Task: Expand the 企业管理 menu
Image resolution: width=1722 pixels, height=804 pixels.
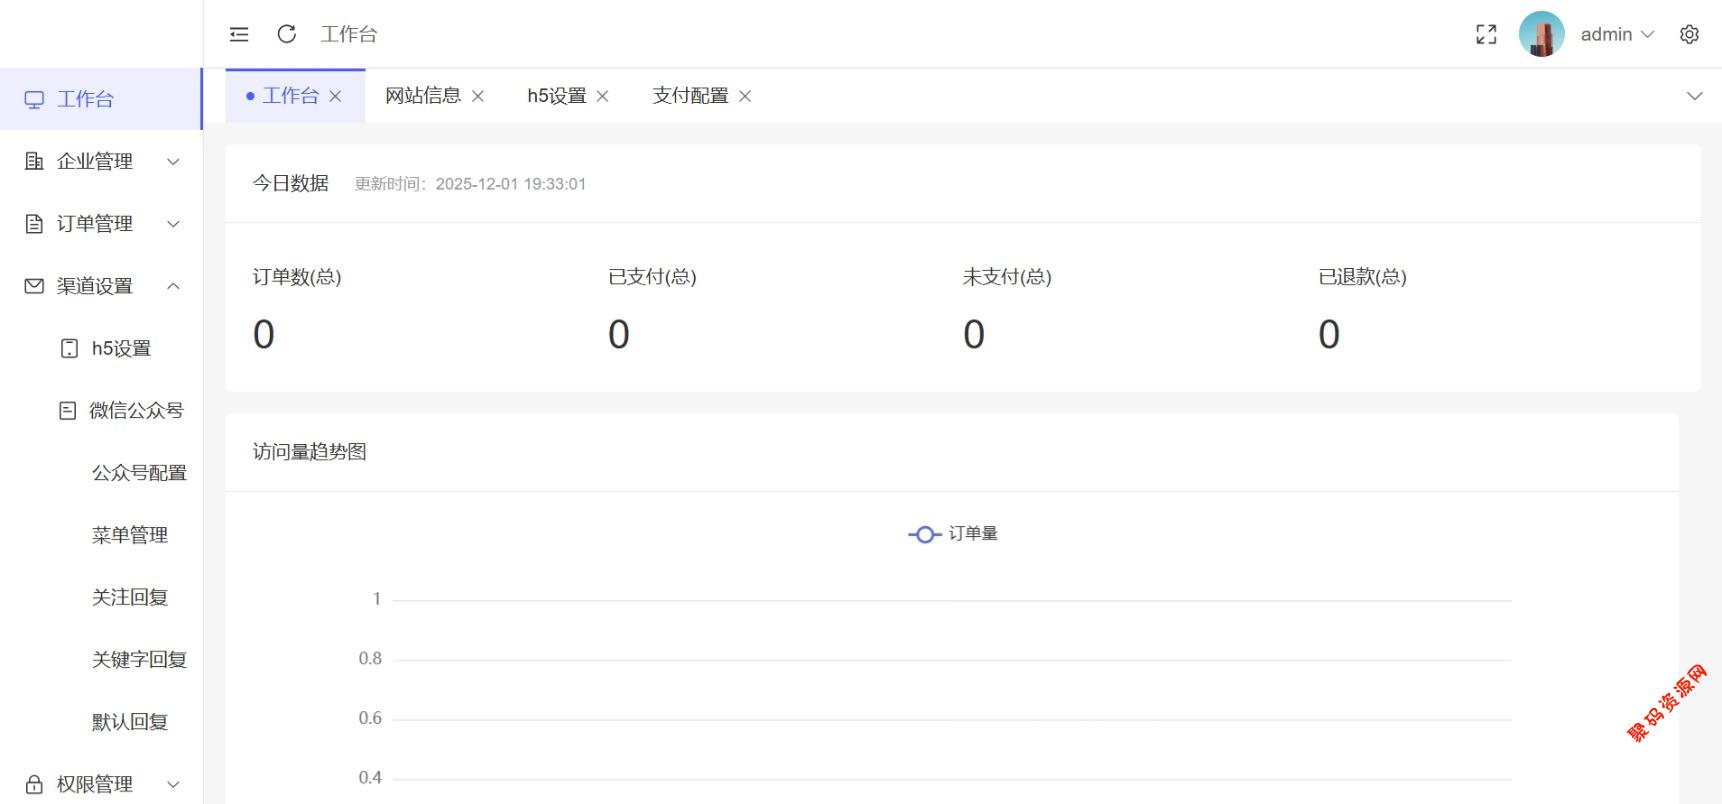Action: [101, 161]
